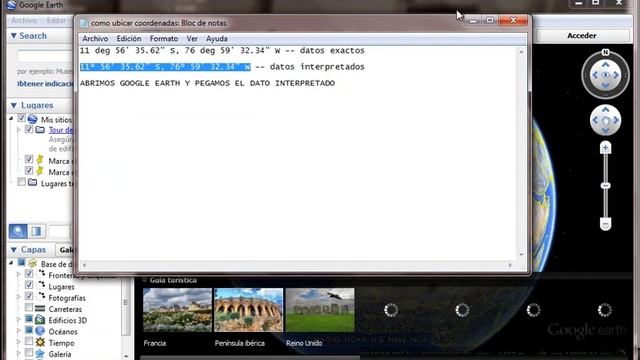Click the Tour folder icon
Screen dimensions: 640x360
click(40, 130)
